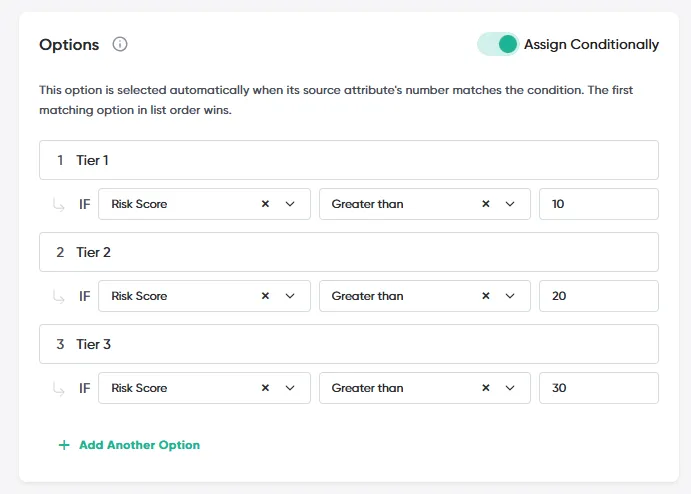The image size is (691, 494).
Task: Click the threshold field containing 30
Action: point(599,388)
